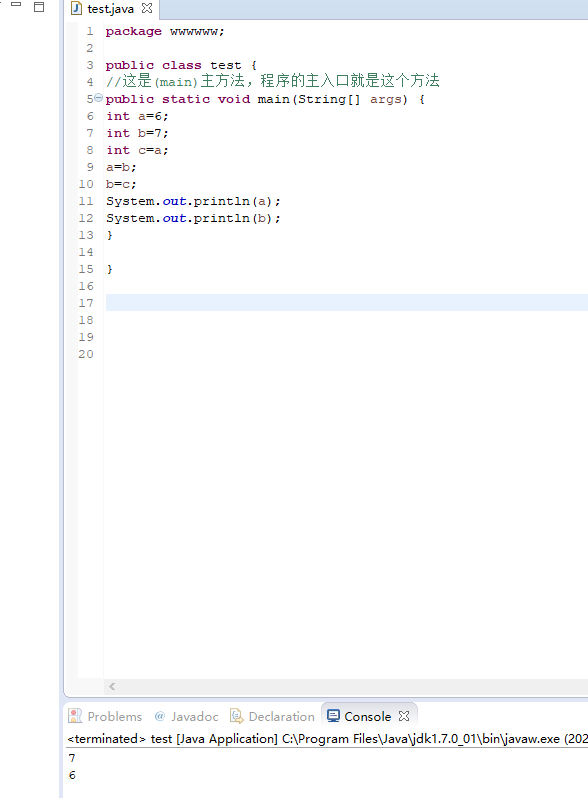This screenshot has width=588, height=798.
Task: Click the highlighted empty line 17
Action: click(347, 303)
